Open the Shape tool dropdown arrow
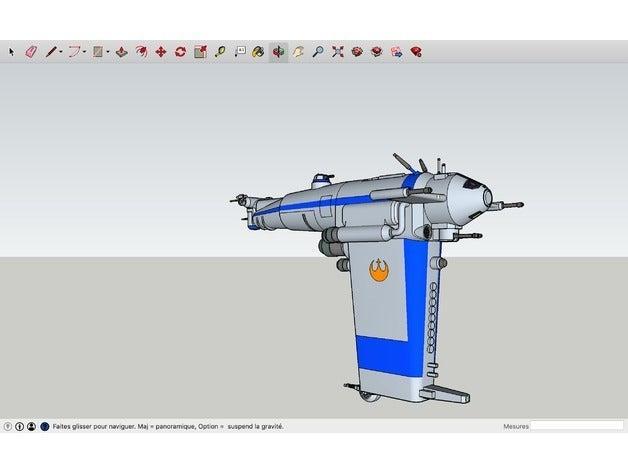Screen dimensions: 628x472 click(x=108, y=52)
